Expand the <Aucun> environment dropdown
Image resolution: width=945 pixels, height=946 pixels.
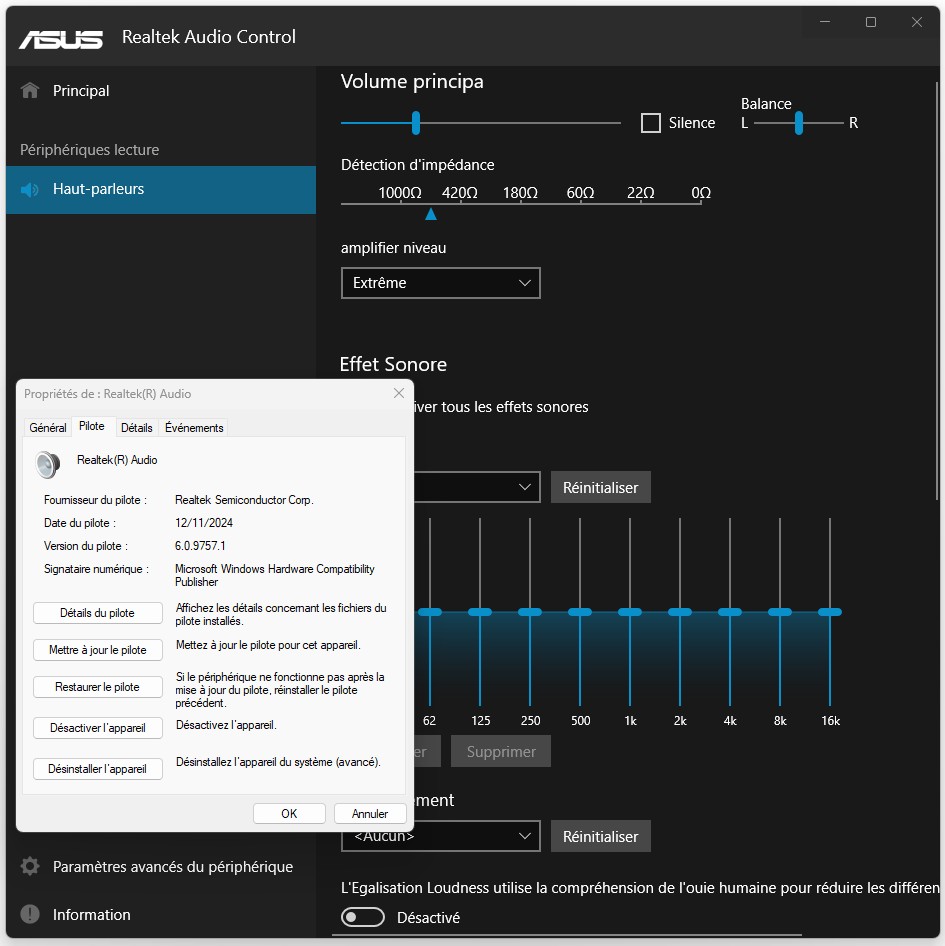tap(440, 836)
